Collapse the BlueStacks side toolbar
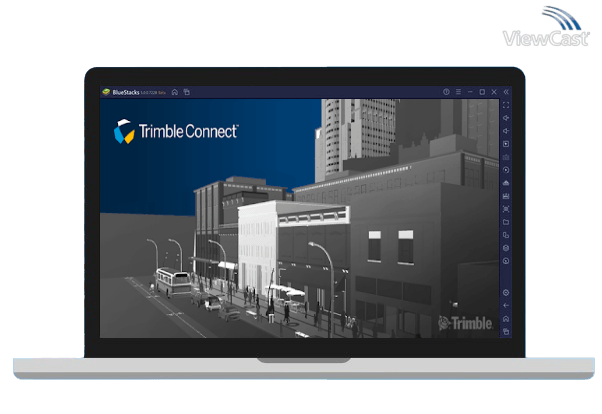 [506, 92]
